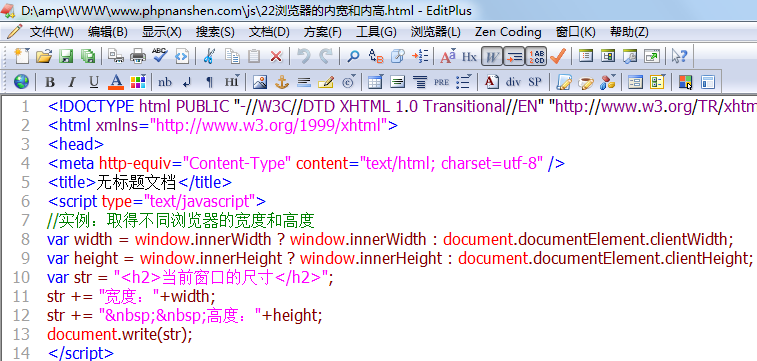
Task: Click the Hx hex viewer icon
Action: click(469, 56)
